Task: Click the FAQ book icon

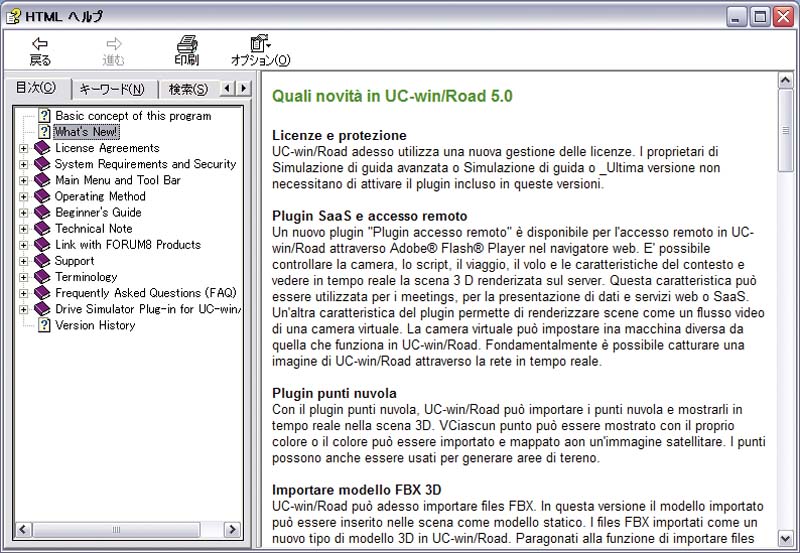Action: tap(42, 293)
